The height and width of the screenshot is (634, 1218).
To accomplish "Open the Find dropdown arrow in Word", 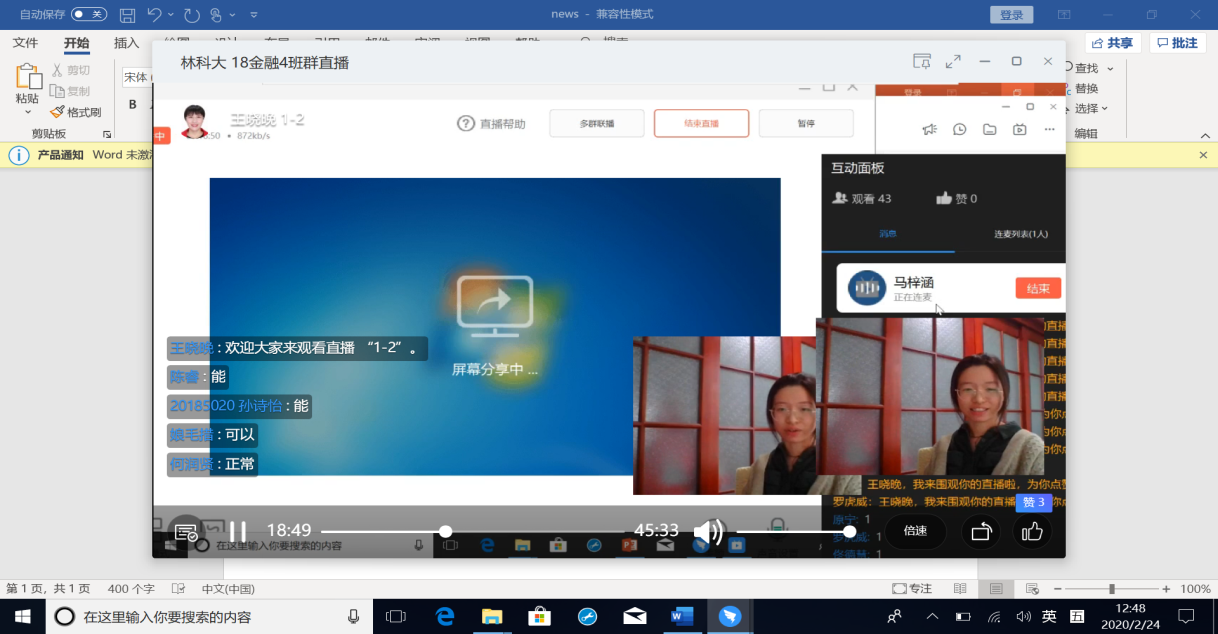I will [1108, 68].
